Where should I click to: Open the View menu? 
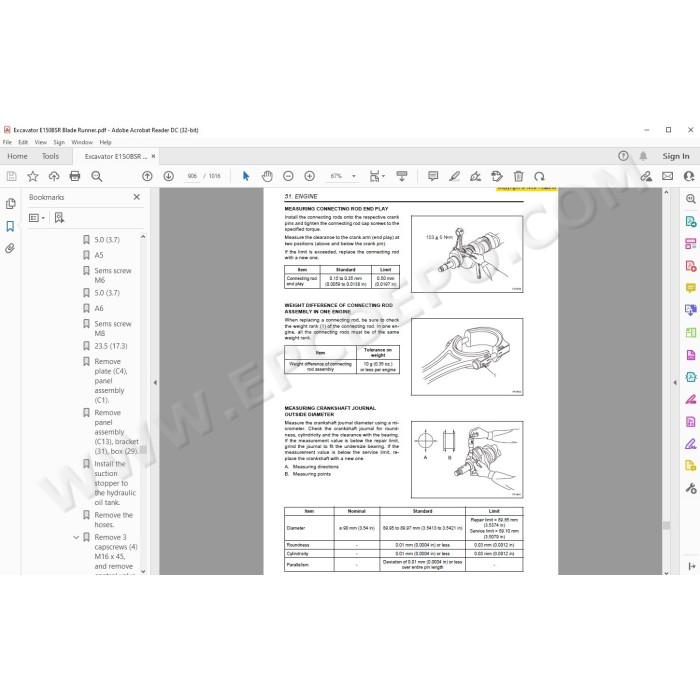41,142
